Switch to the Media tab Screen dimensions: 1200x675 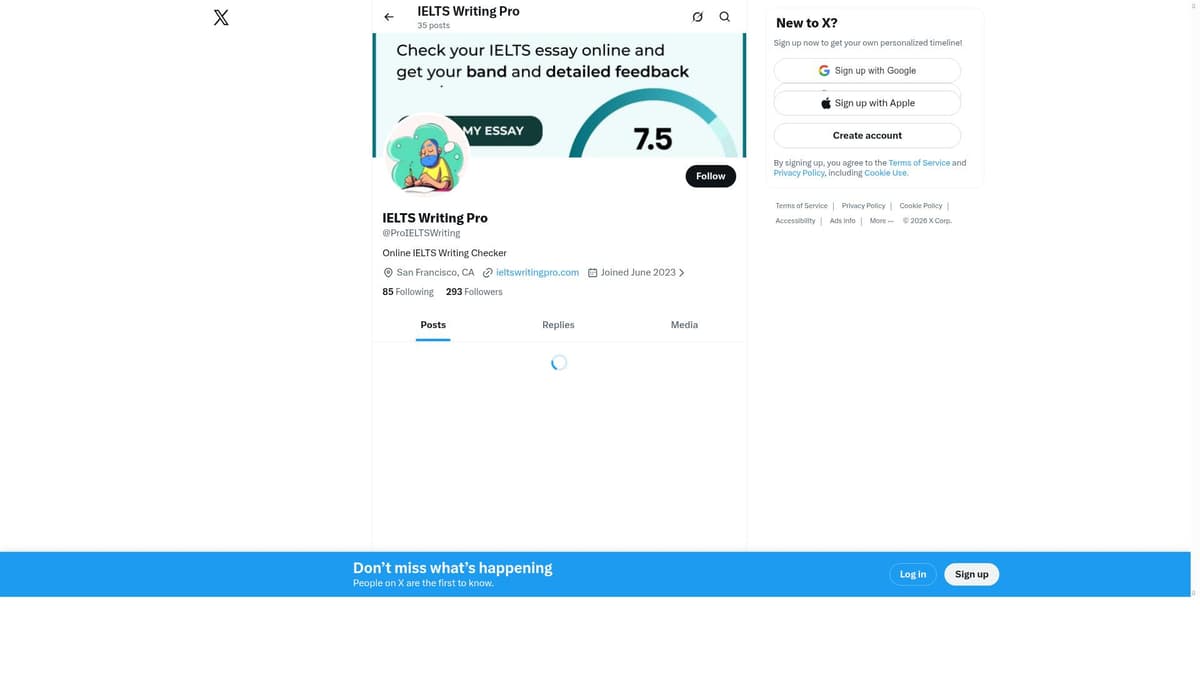coord(684,325)
